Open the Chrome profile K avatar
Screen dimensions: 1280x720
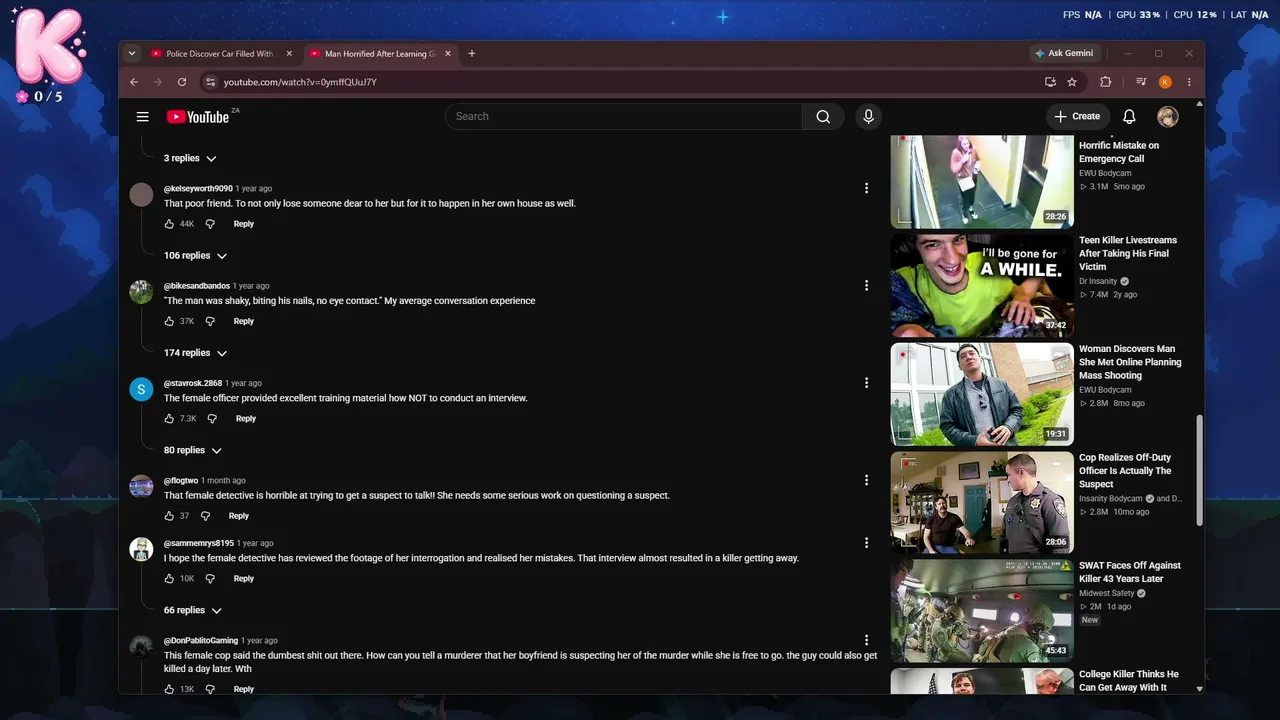coord(1165,82)
